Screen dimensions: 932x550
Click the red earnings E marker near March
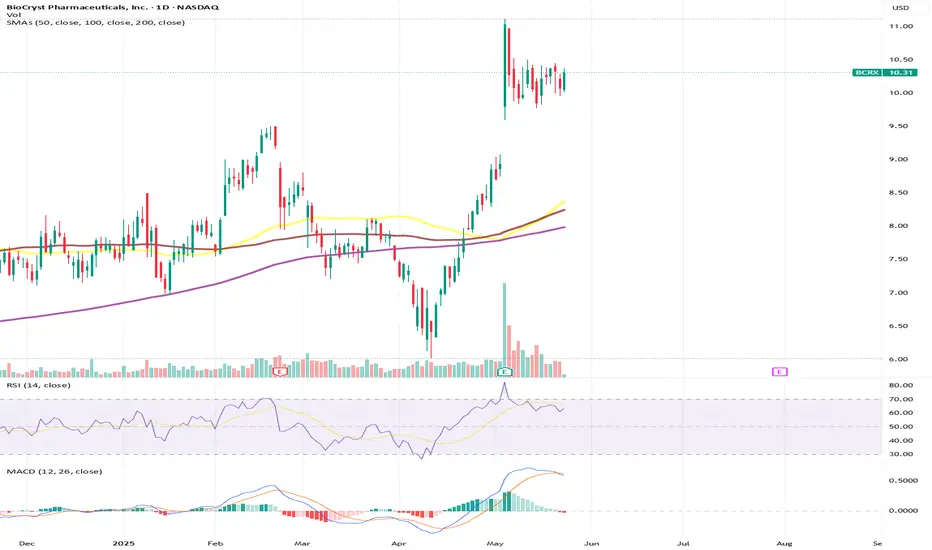tap(279, 372)
